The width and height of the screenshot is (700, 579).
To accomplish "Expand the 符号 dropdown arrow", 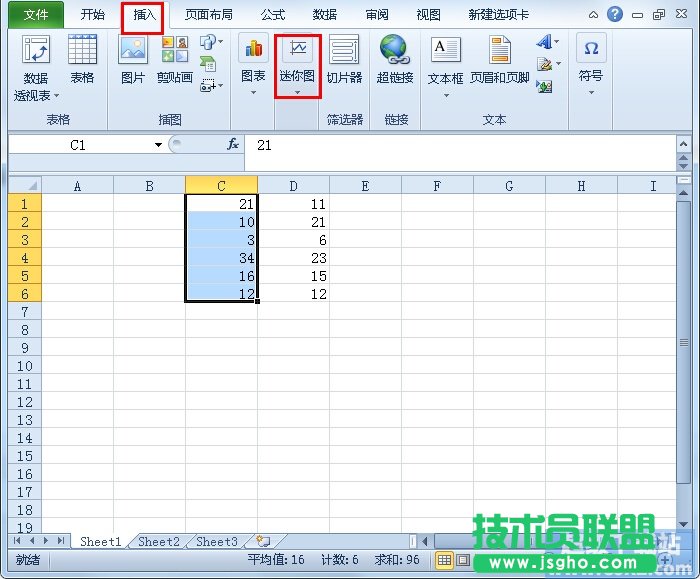I will [591, 93].
